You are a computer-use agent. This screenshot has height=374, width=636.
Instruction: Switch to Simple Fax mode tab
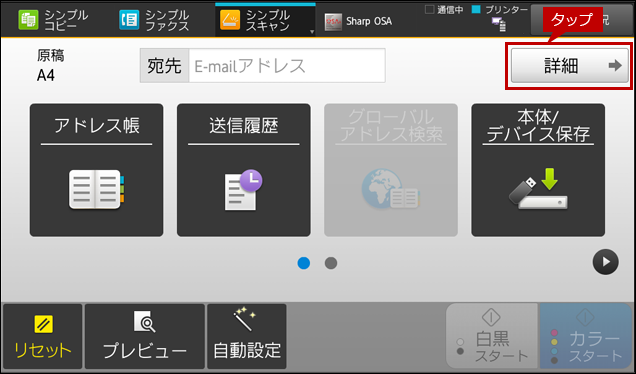click(x=155, y=20)
